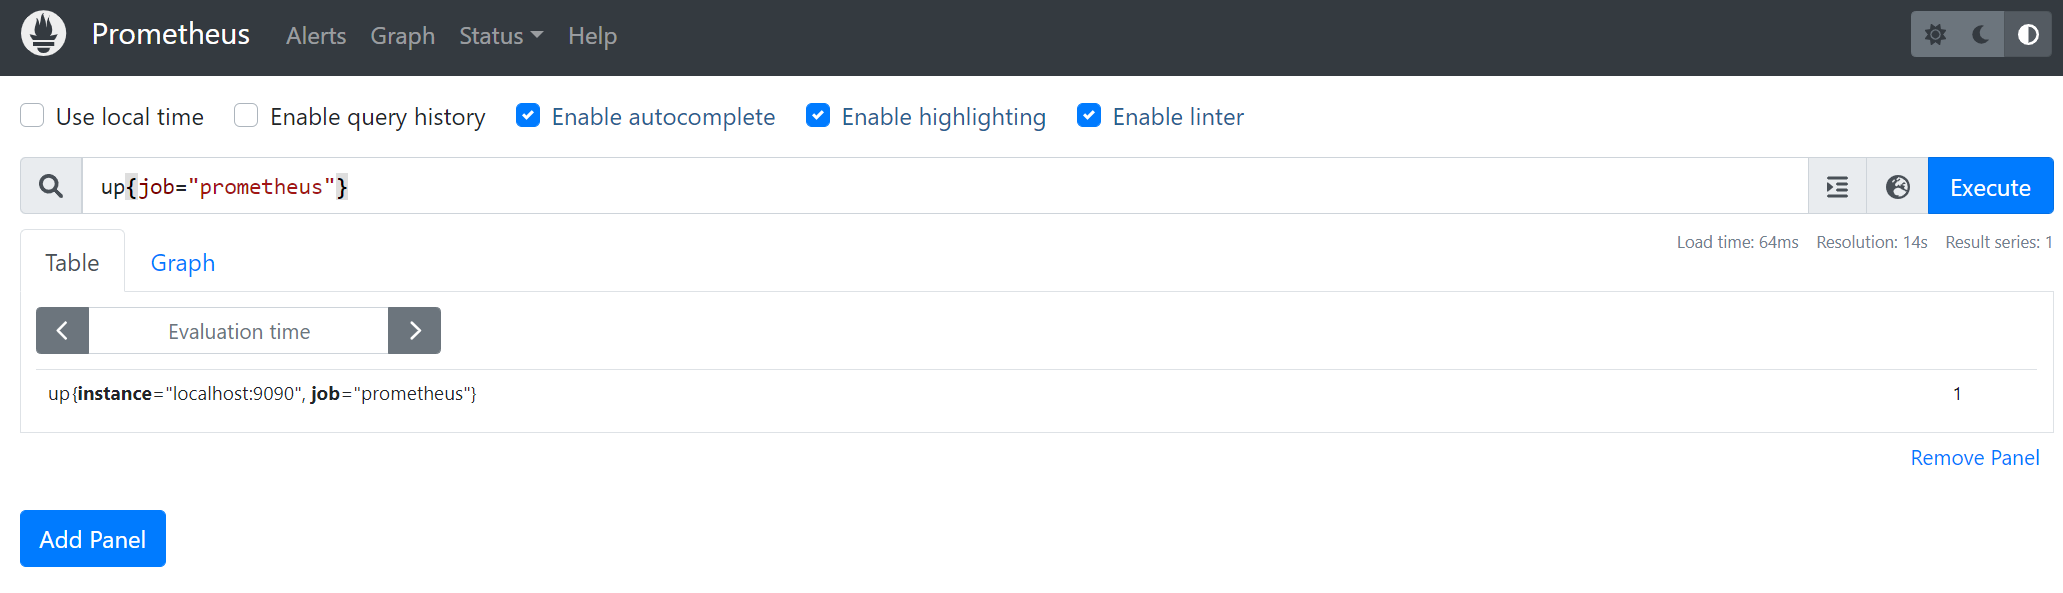Advance evaluation time with right chevron

click(414, 330)
